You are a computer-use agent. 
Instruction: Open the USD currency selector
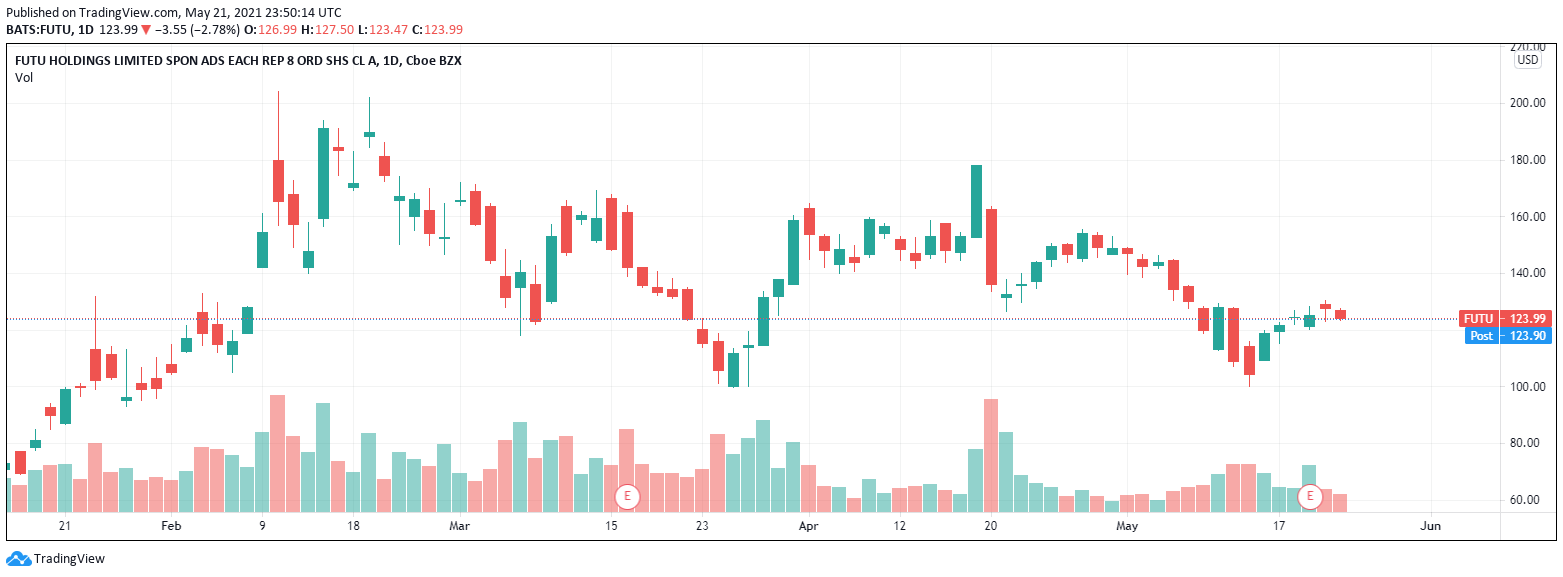click(x=1528, y=60)
